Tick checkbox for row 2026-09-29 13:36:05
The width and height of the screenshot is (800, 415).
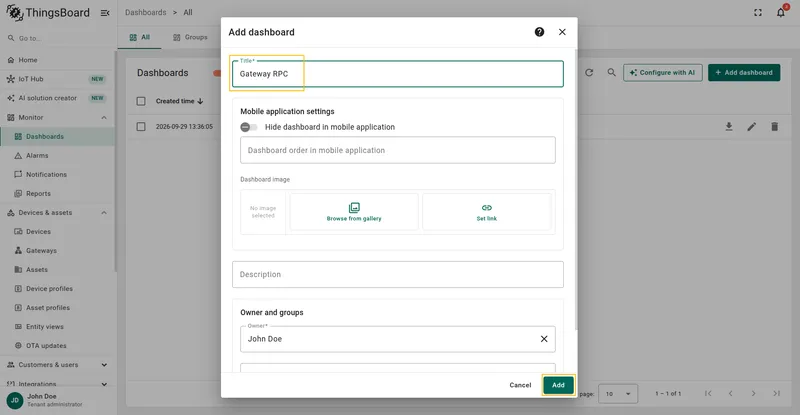point(141,127)
